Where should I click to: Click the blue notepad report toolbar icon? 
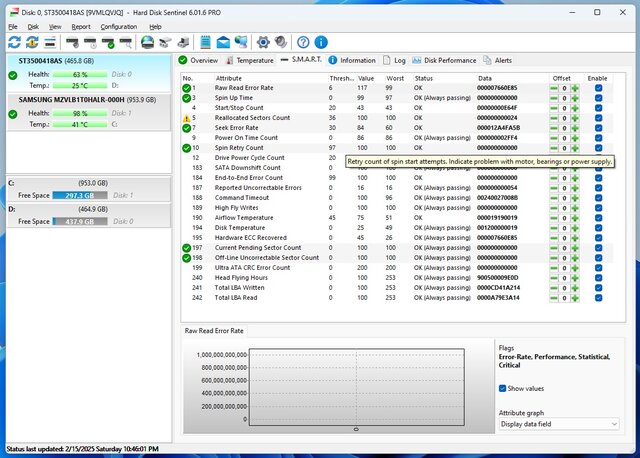click(x=206, y=42)
